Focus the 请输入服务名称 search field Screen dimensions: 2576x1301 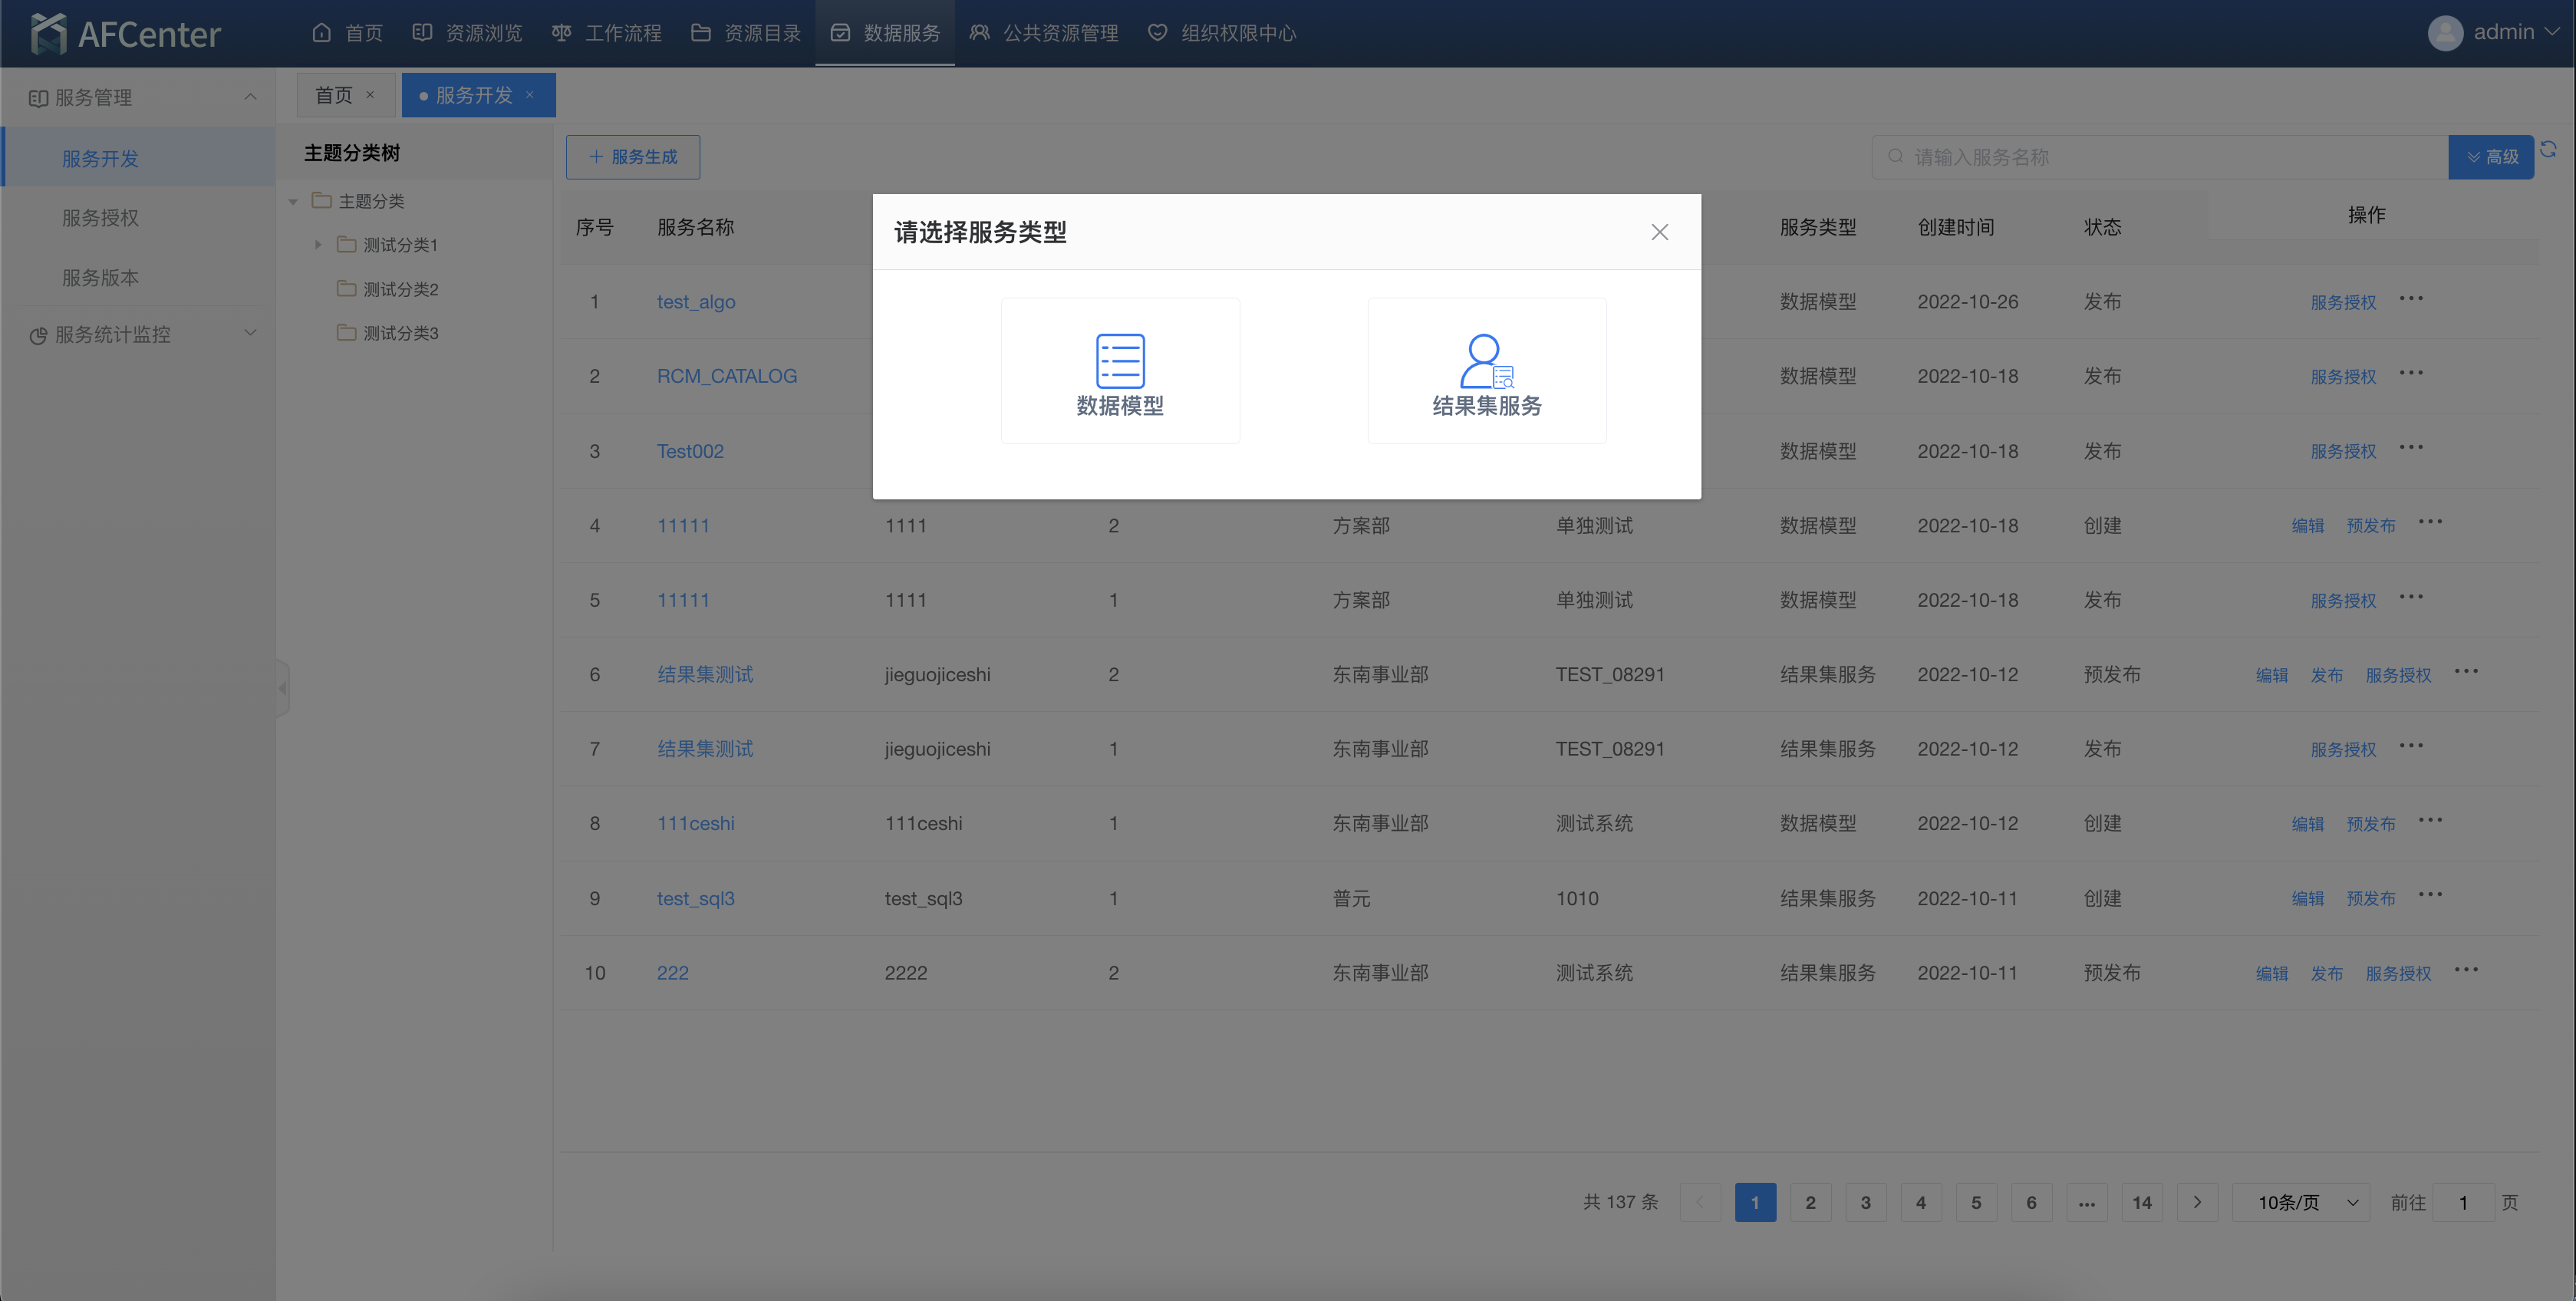point(2160,157)
